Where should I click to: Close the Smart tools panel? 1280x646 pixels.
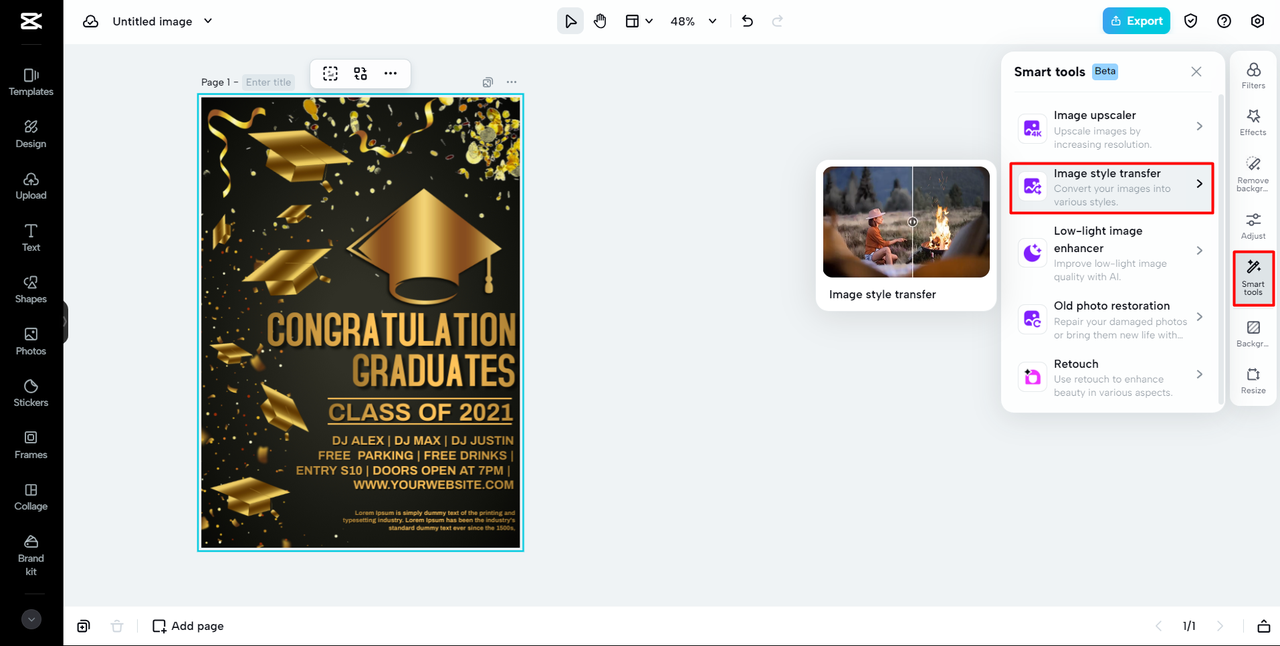(1196, 72)
